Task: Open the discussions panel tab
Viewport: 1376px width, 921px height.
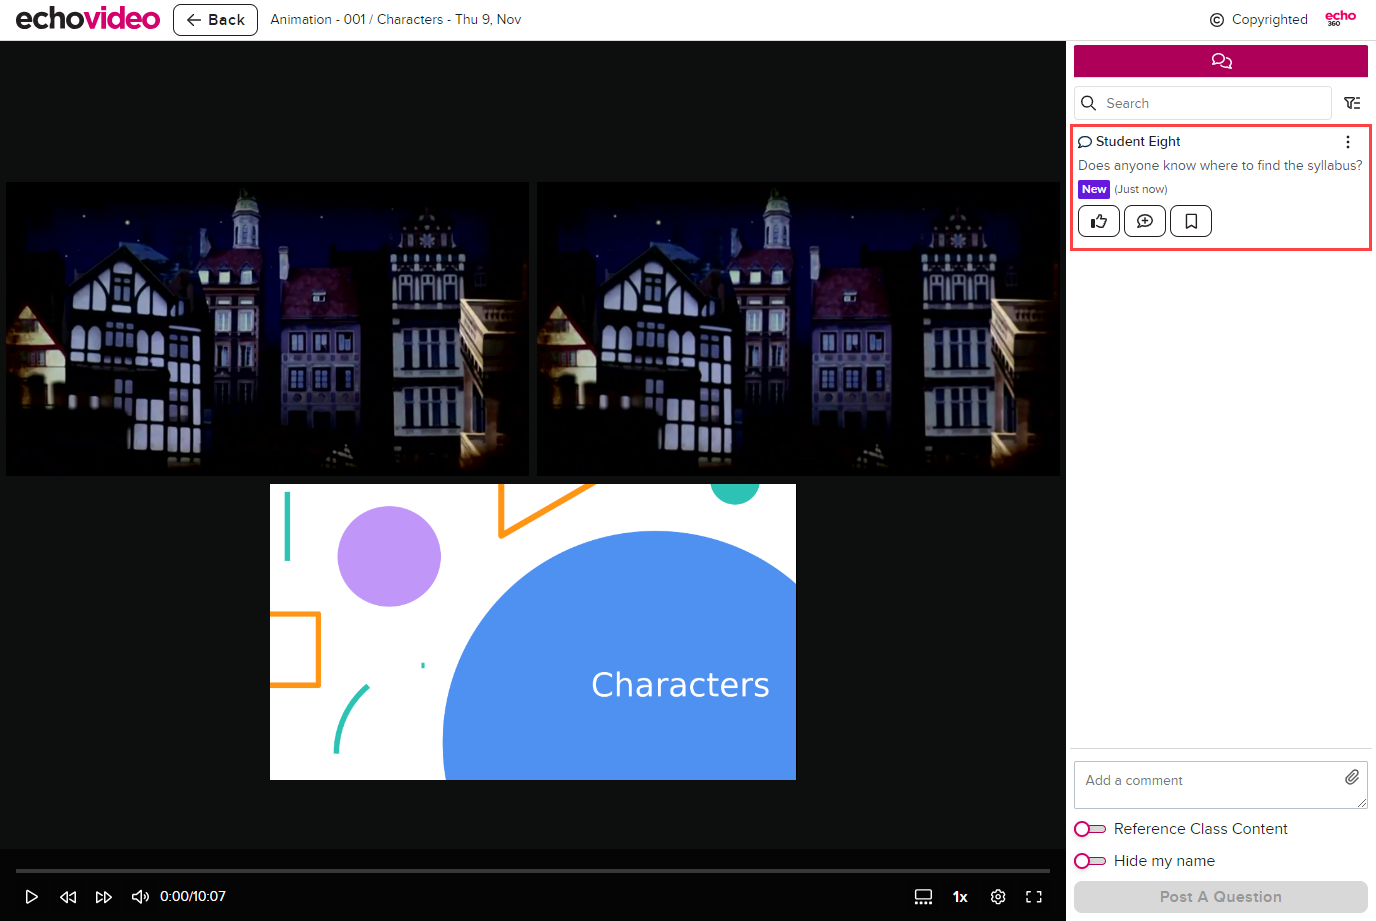Action: coord(1221,61)
